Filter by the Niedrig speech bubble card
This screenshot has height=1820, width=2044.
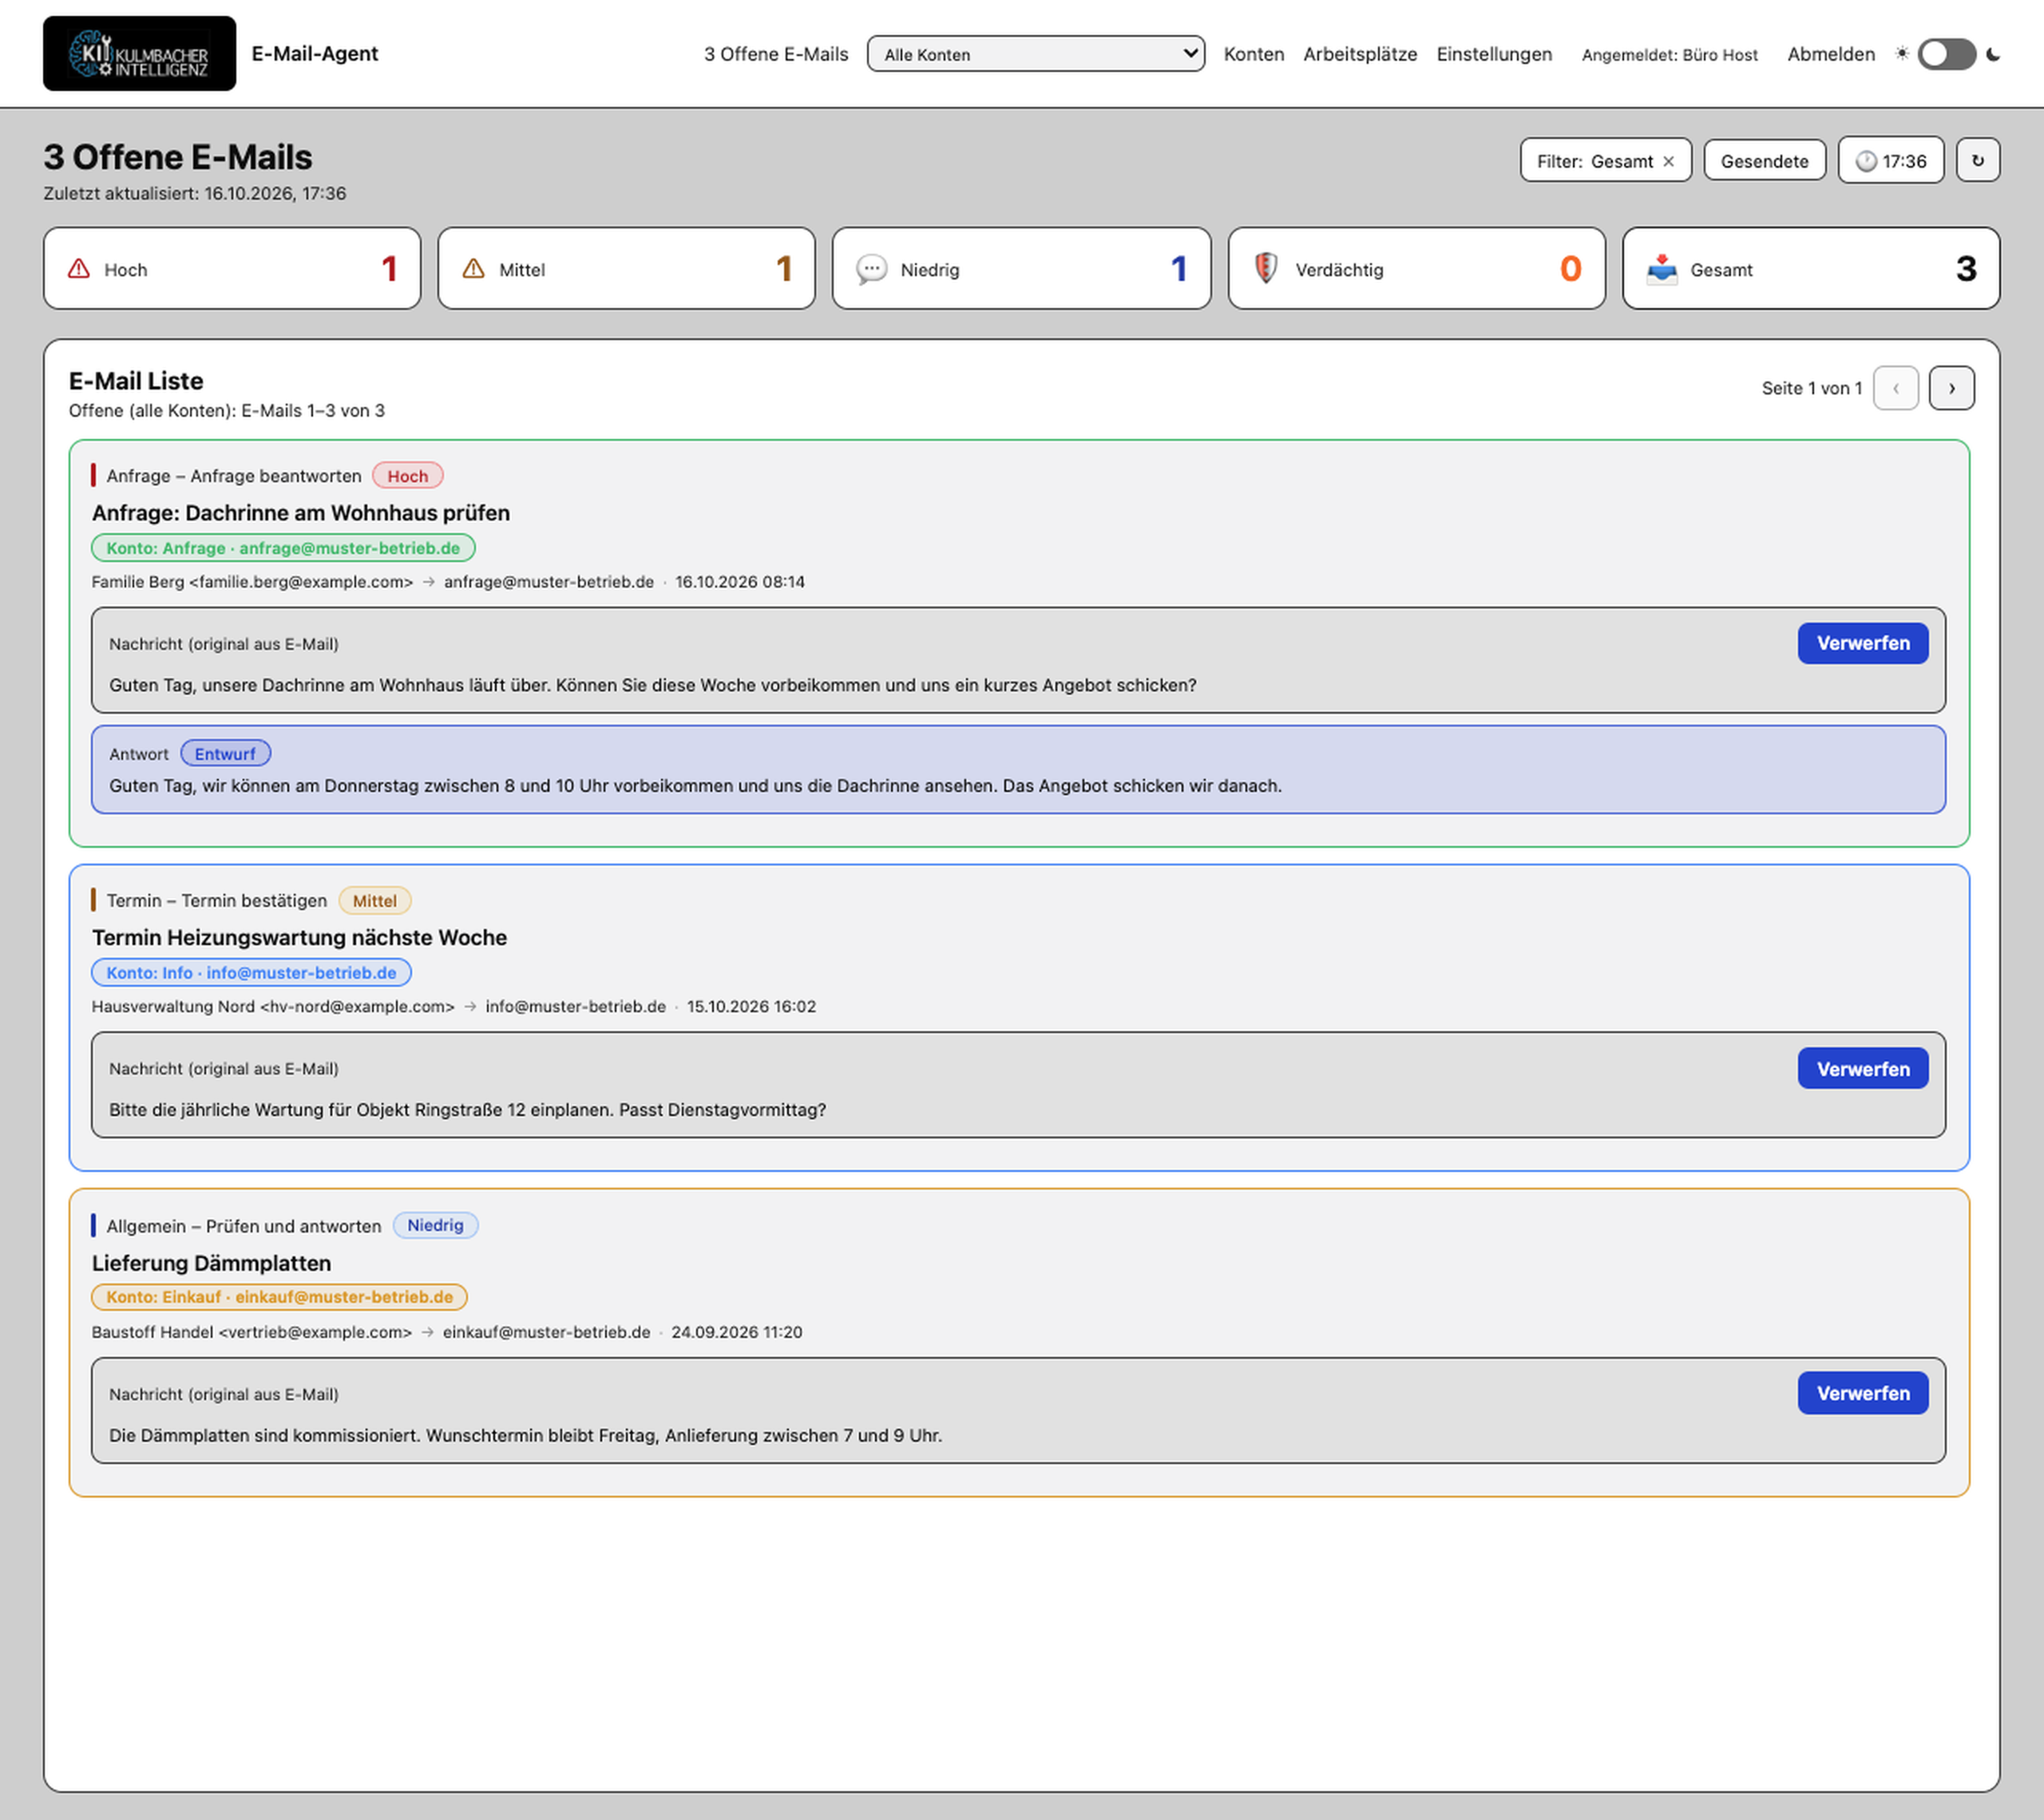(x=1021, y=269)
